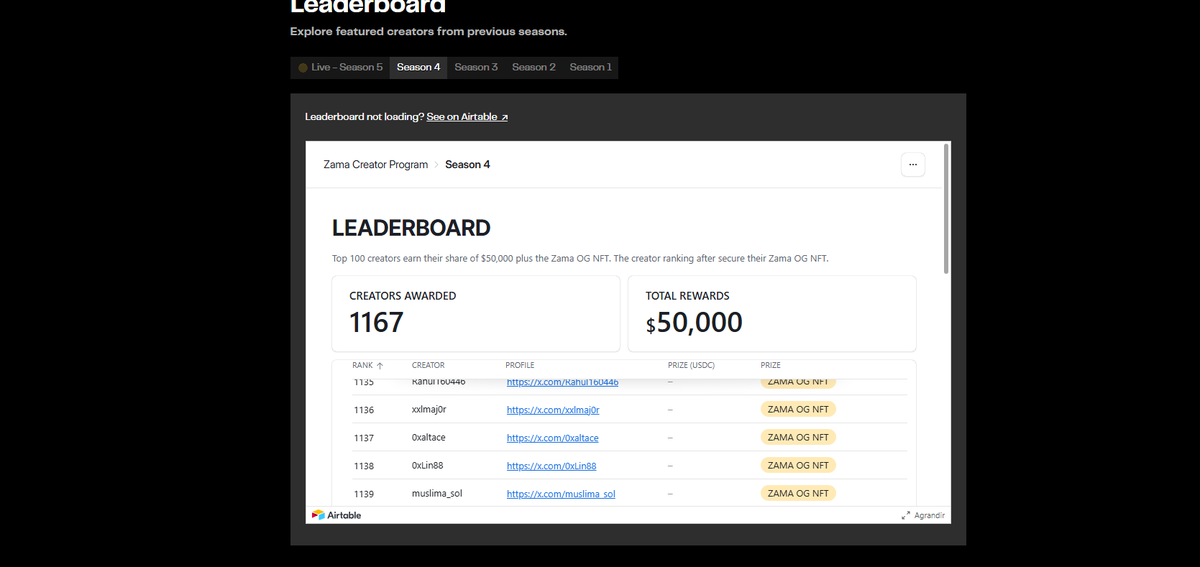Screen dimensions: 1200x567
Task: Open the x.com/muslima_sol profile link
Action: 561,494
